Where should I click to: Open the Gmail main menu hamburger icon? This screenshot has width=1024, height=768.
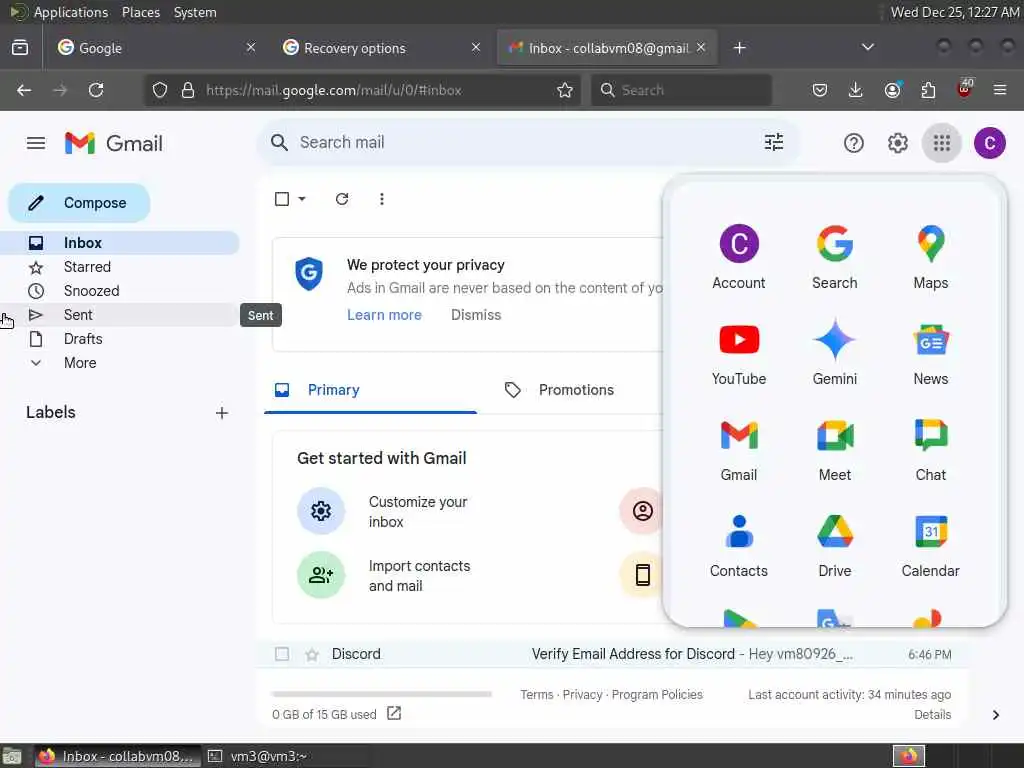click(36, 143)
